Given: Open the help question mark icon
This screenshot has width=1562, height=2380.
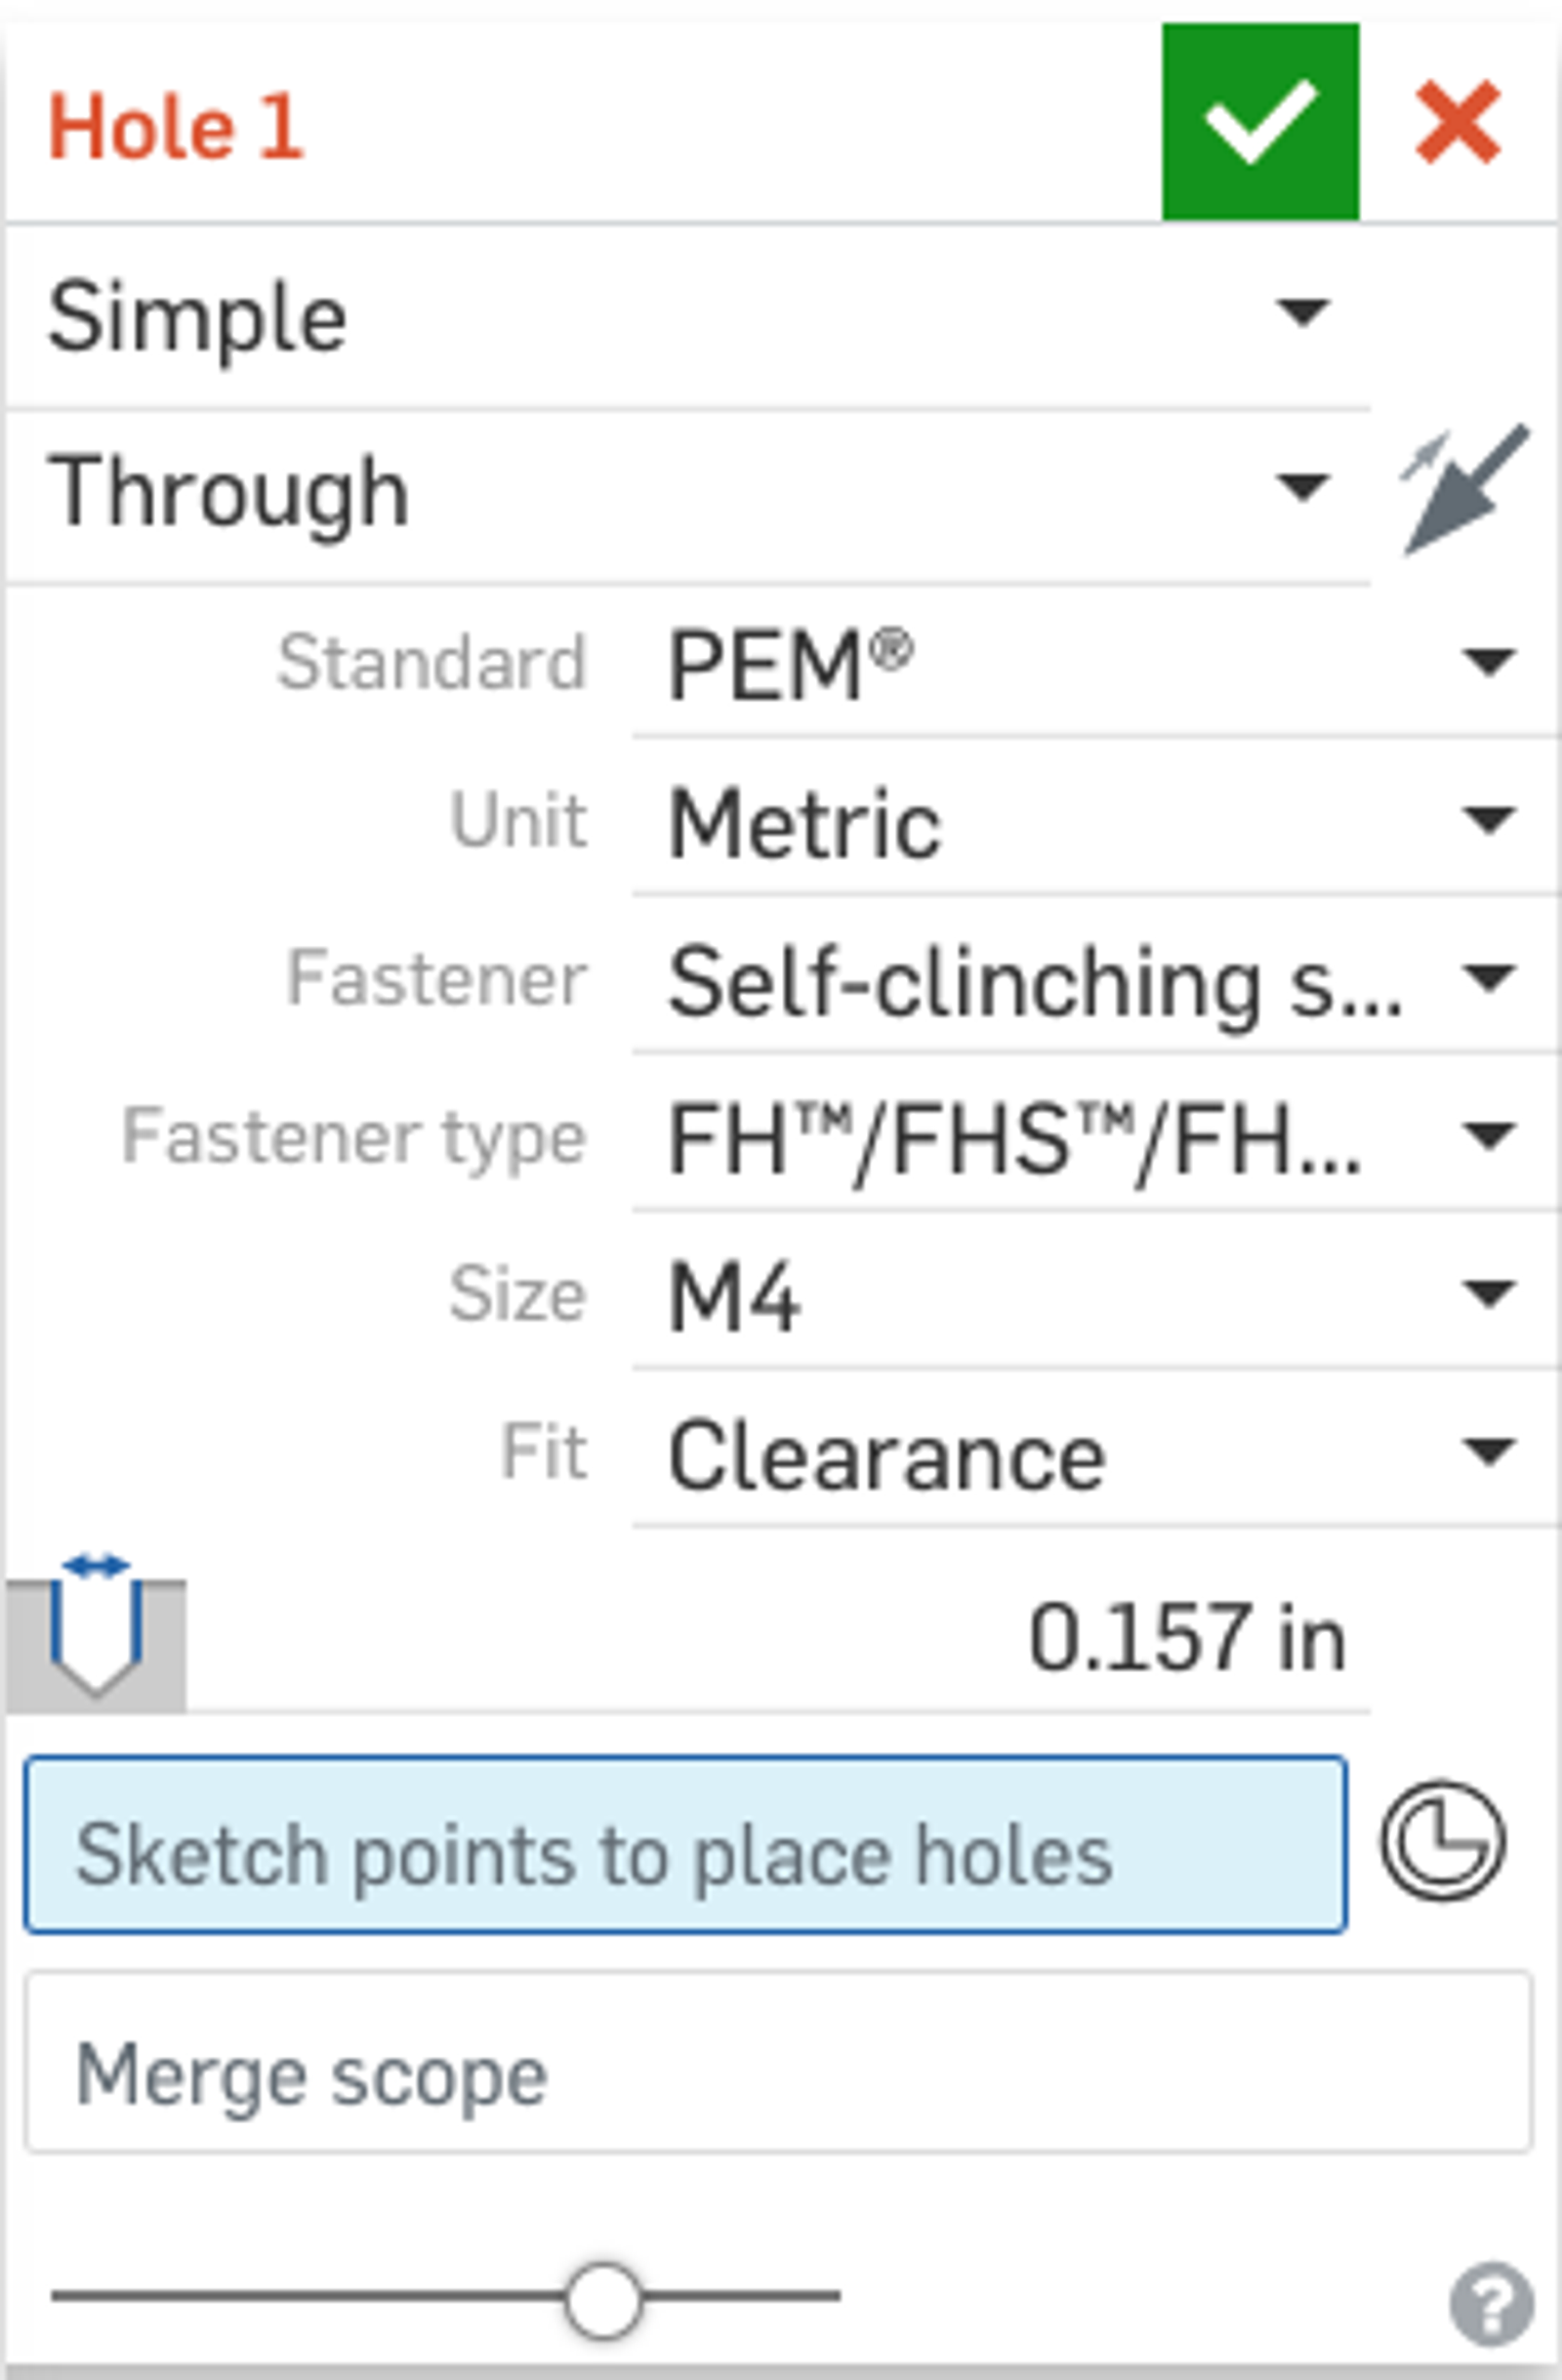Looking at the screenshot, I should click(x=1490, y=2304).
